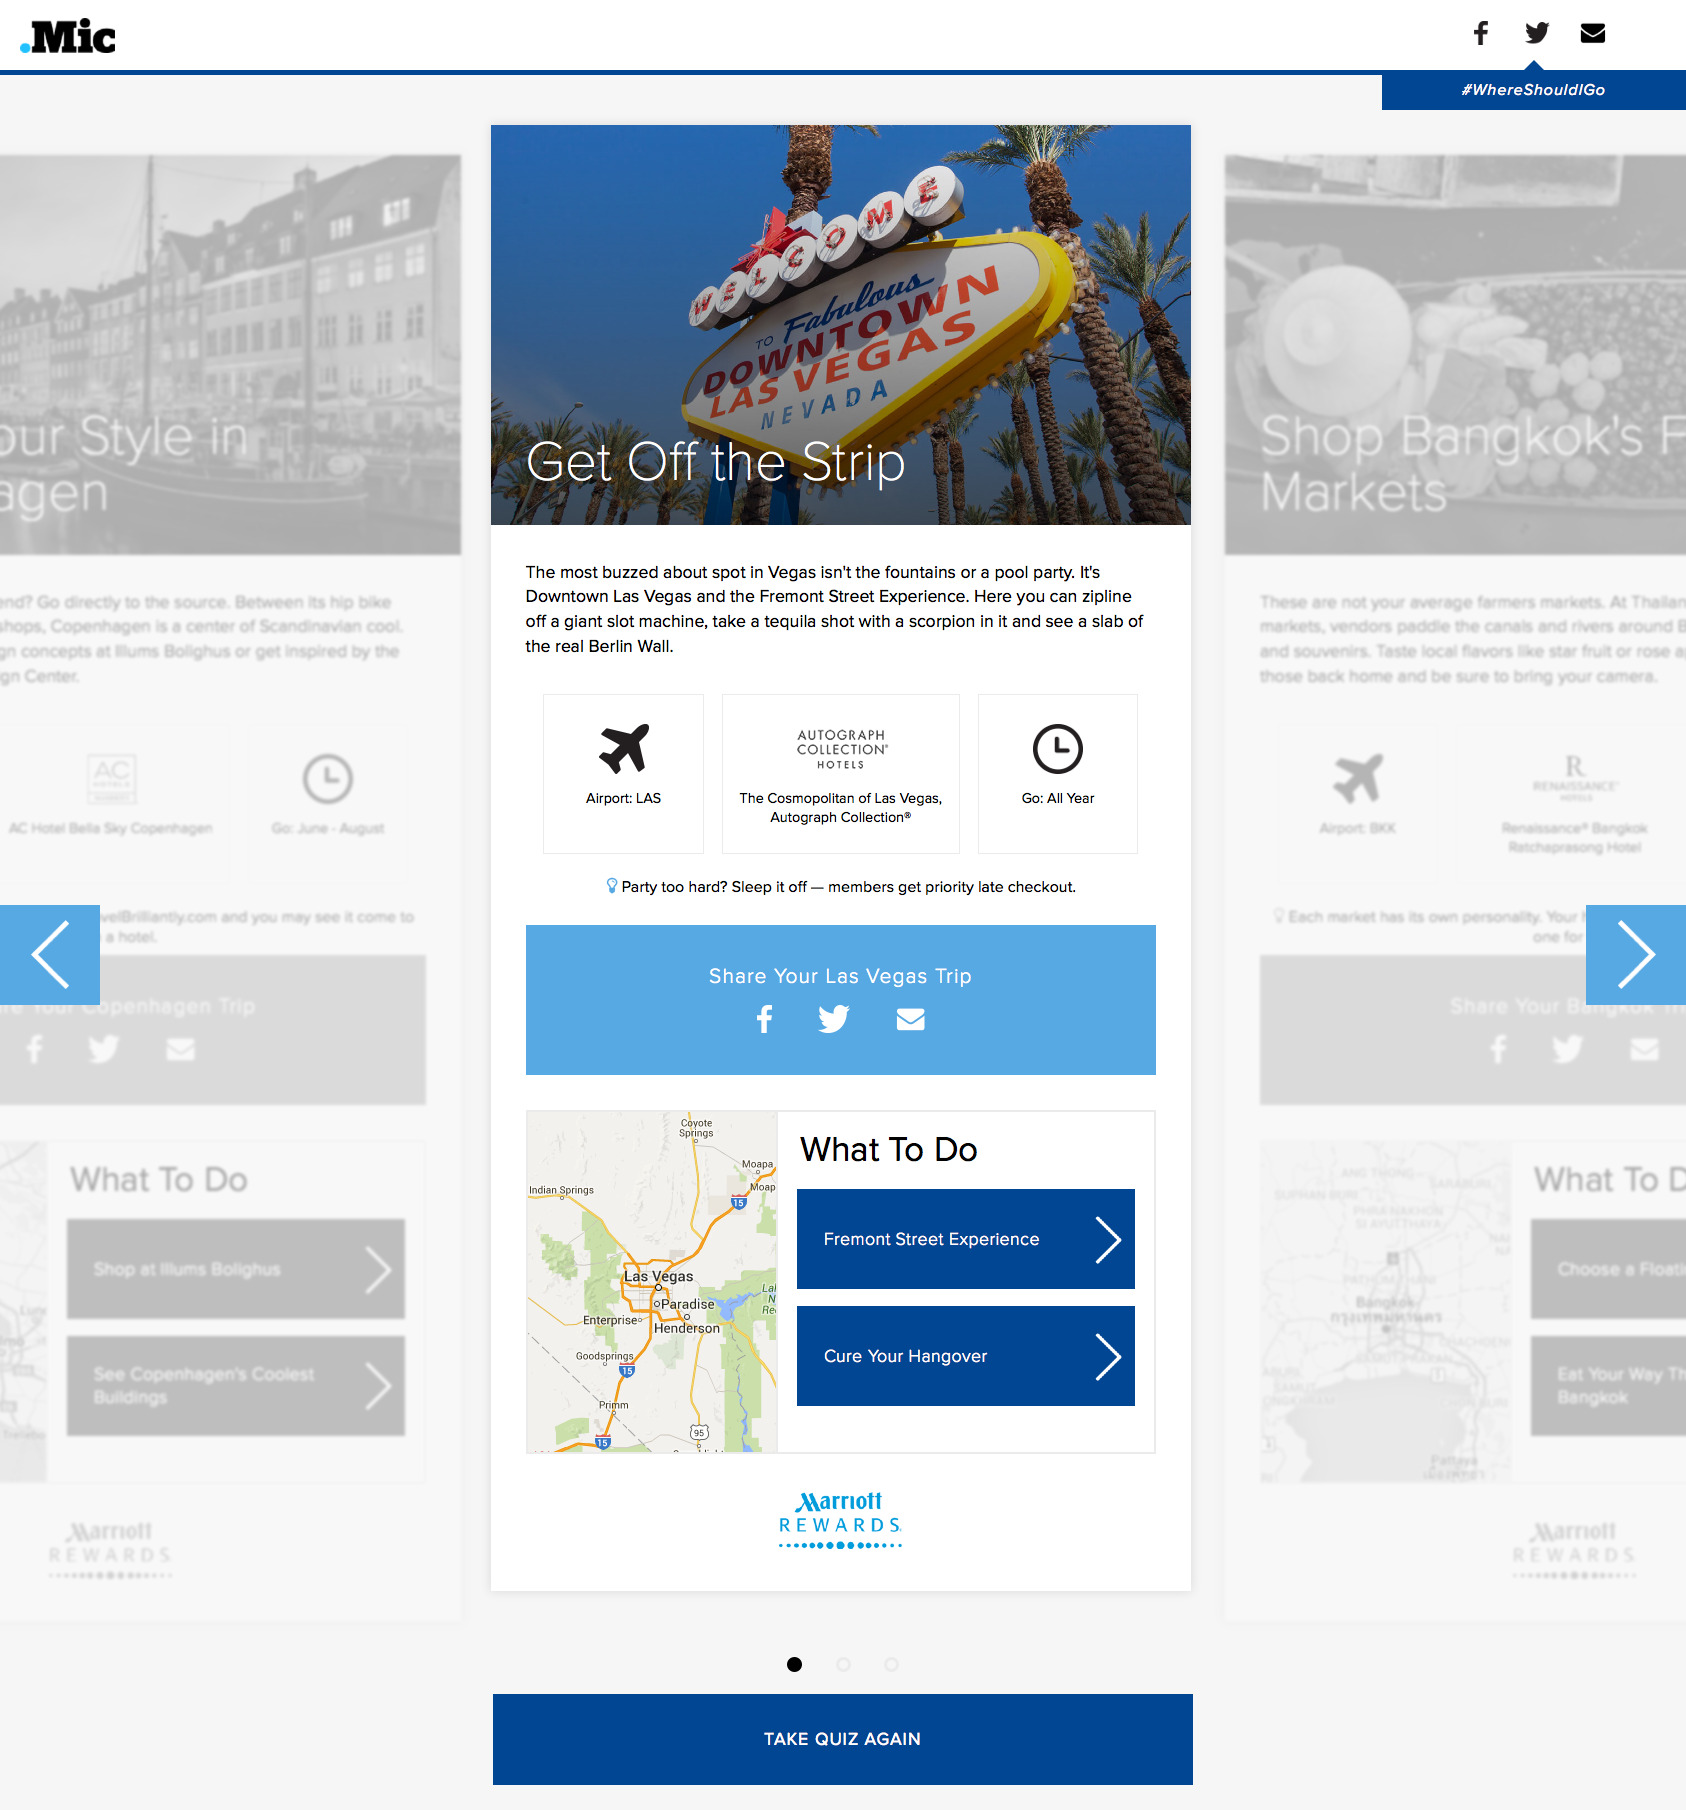Click the Facebook icon in the header
The width and height of the screenshot is (1686, 1810).
1481,33
